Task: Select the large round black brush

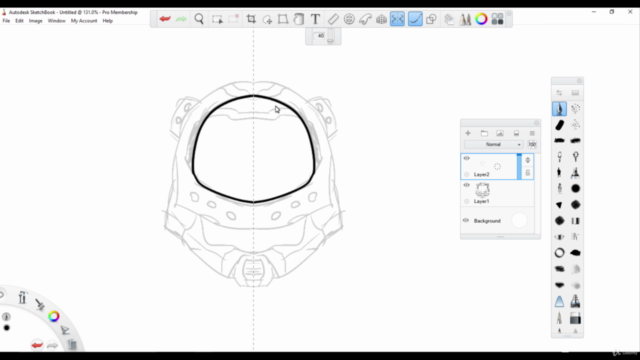Action: click(x=576, y=189)
